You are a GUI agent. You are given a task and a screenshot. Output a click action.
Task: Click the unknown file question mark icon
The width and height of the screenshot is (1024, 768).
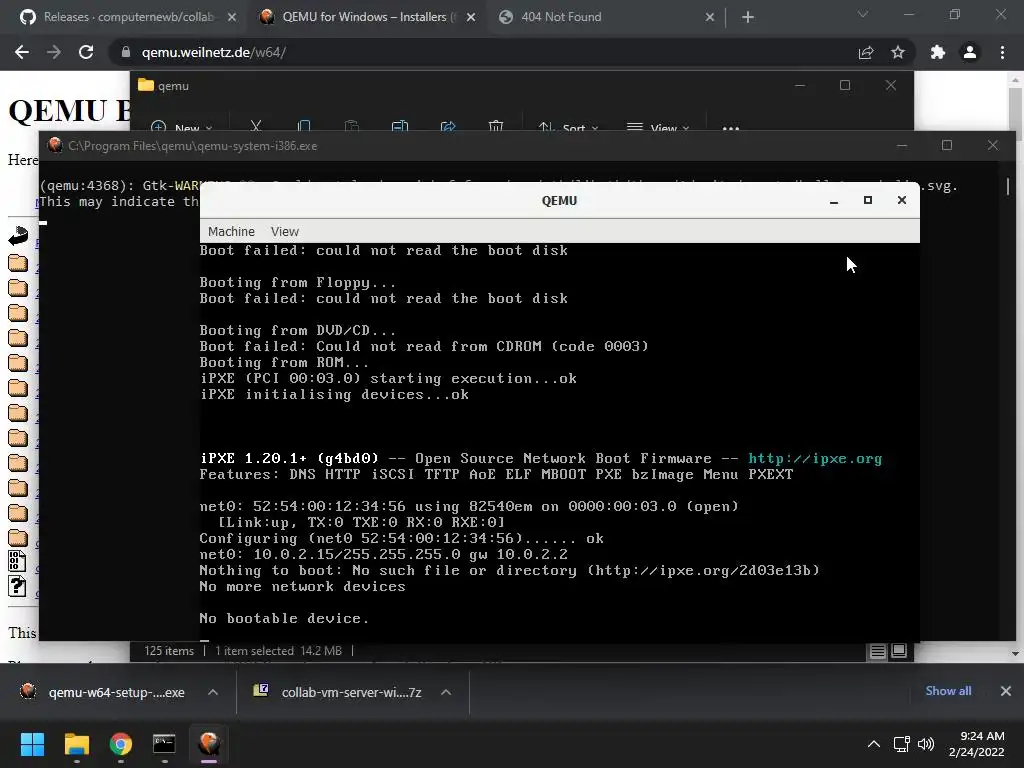(x=18, y=586)
